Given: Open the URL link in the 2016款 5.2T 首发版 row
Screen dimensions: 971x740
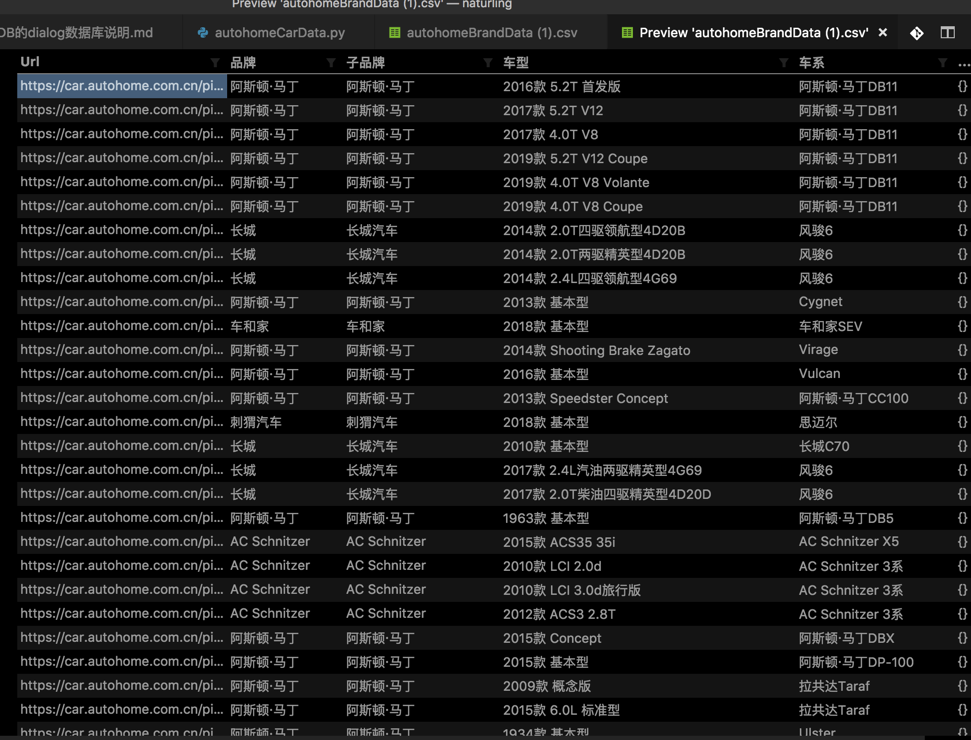Looking at the screenshot, I should 122,86.
